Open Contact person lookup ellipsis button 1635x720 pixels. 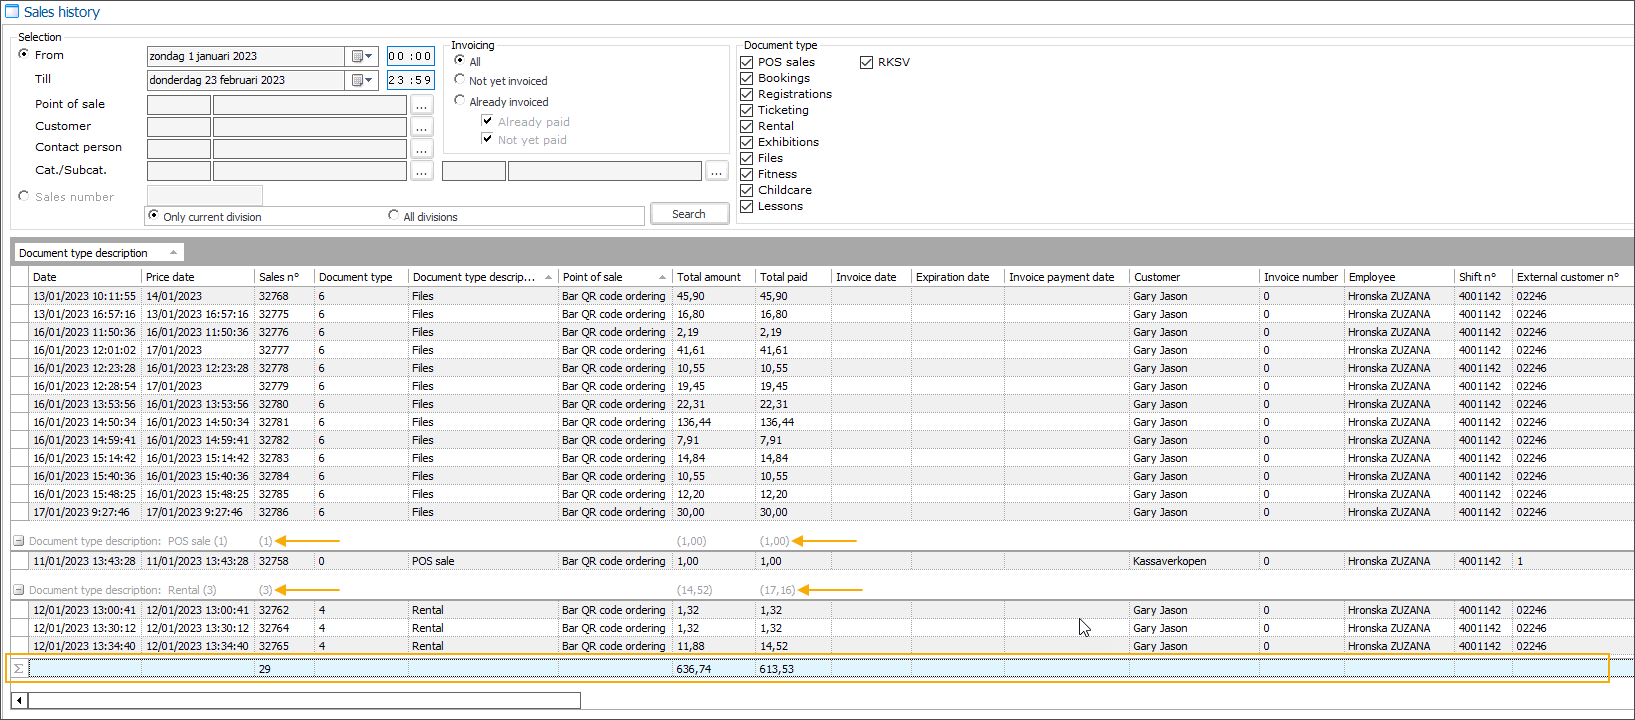pos(422,149)
